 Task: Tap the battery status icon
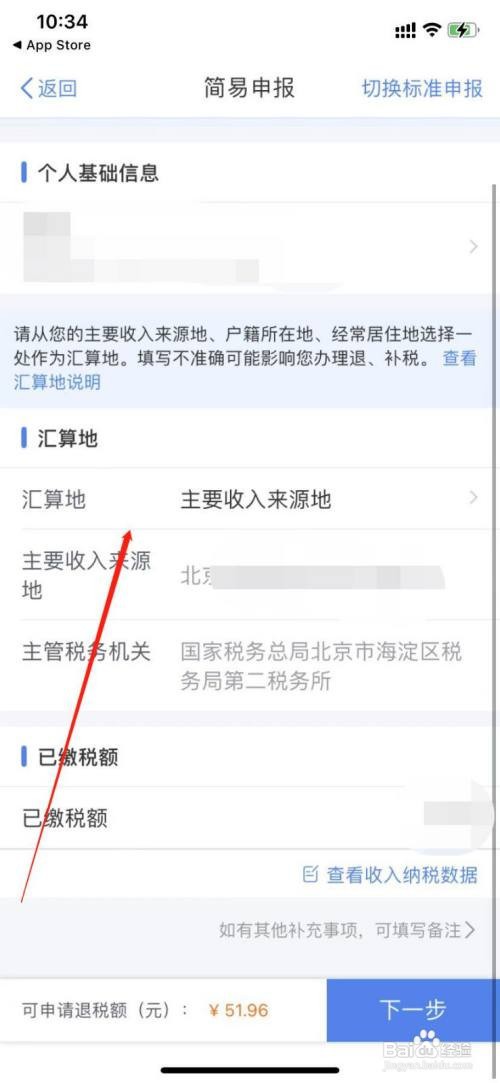463,30
